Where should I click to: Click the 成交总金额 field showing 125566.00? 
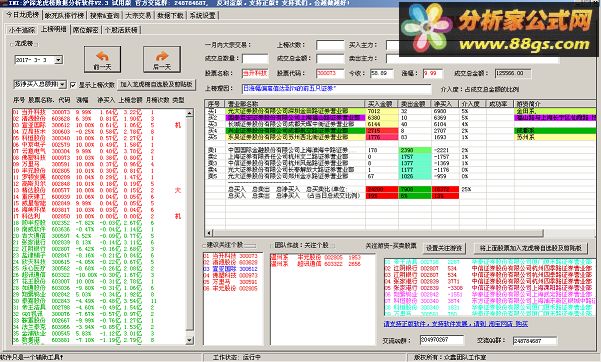tap(513, 73)
